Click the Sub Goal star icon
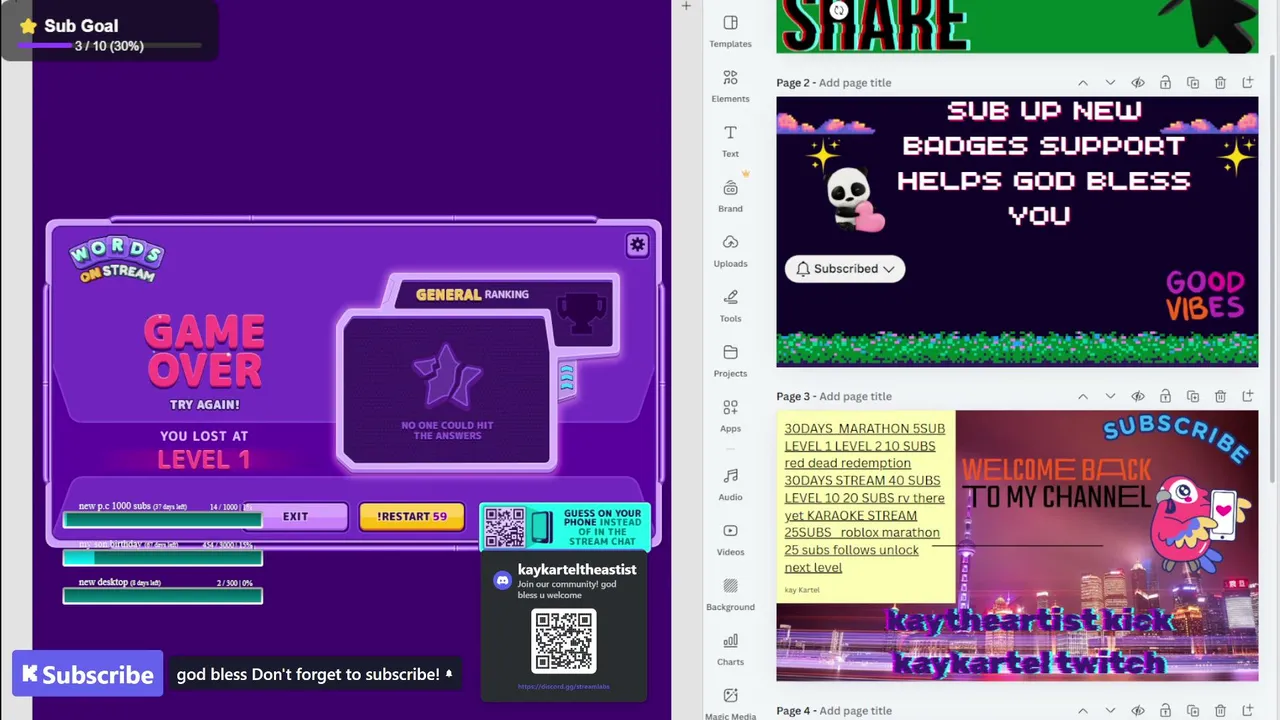This screenshot has height=720, width=1280. point(28,26)
